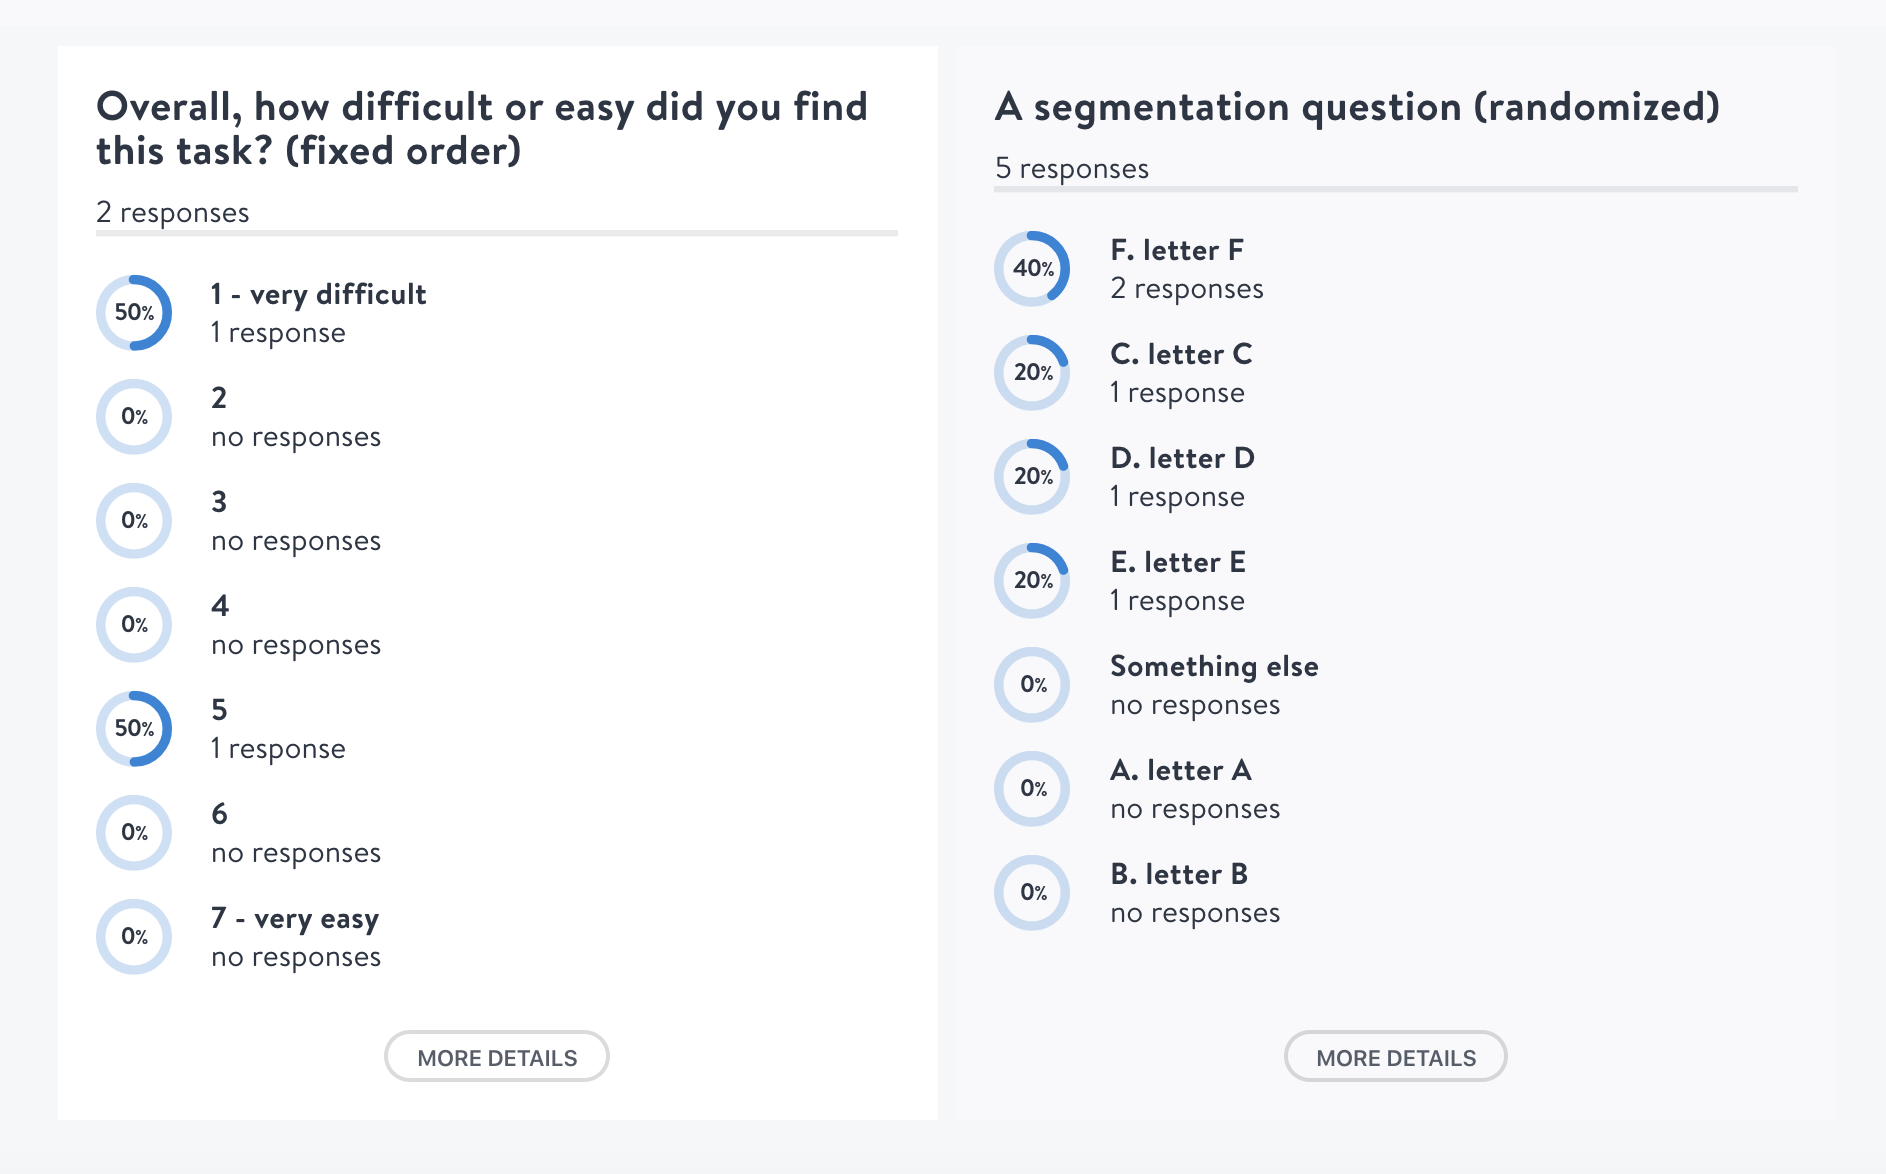This screenshot has width=1886, height=1174.
Task: Select the 'F. letter F' answer label
Action: click(x=1177, y=250)
